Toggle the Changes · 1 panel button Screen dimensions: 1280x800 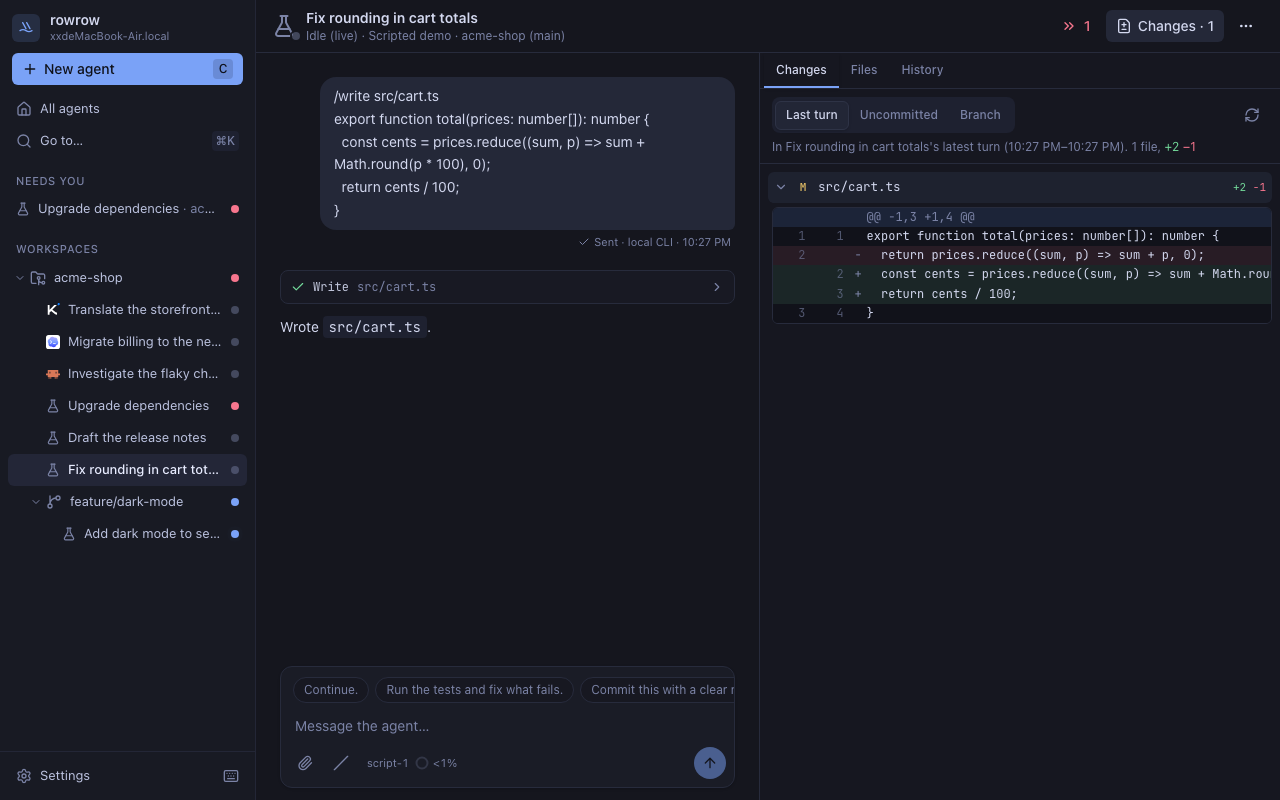[1165, 26]
